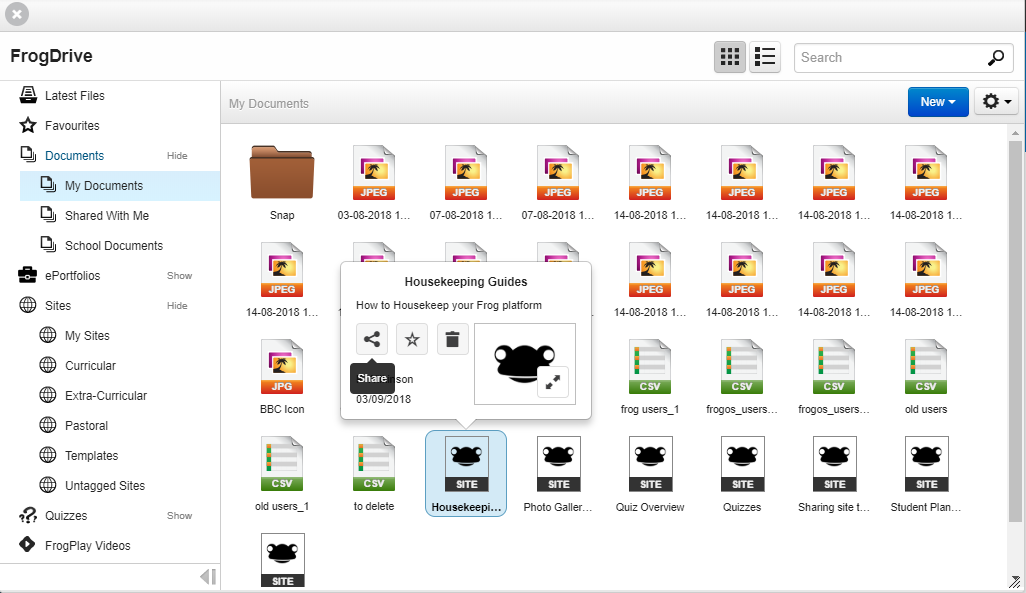This screenshot has height=593, width=1026.
Task: Click the file list scrollbar
Action: 1015,331
